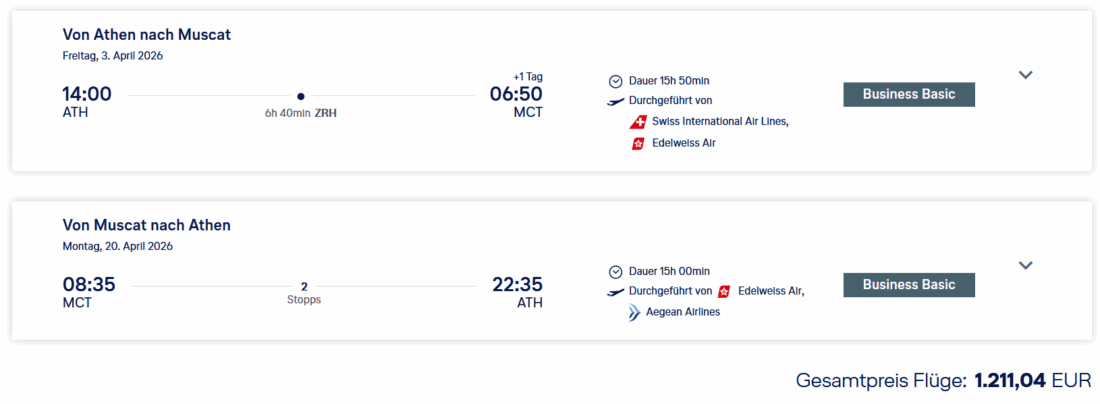Screen dimensions: 1100x404
Task: Click the Edelweiss Air logo in the return flight
Action: 724,291
